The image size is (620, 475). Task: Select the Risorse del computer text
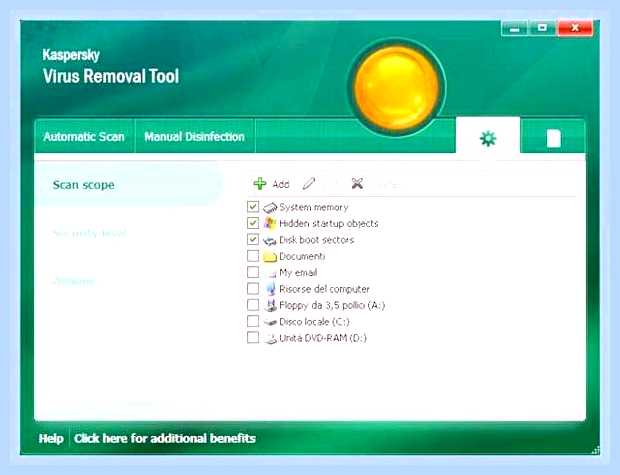coord(324,289)
